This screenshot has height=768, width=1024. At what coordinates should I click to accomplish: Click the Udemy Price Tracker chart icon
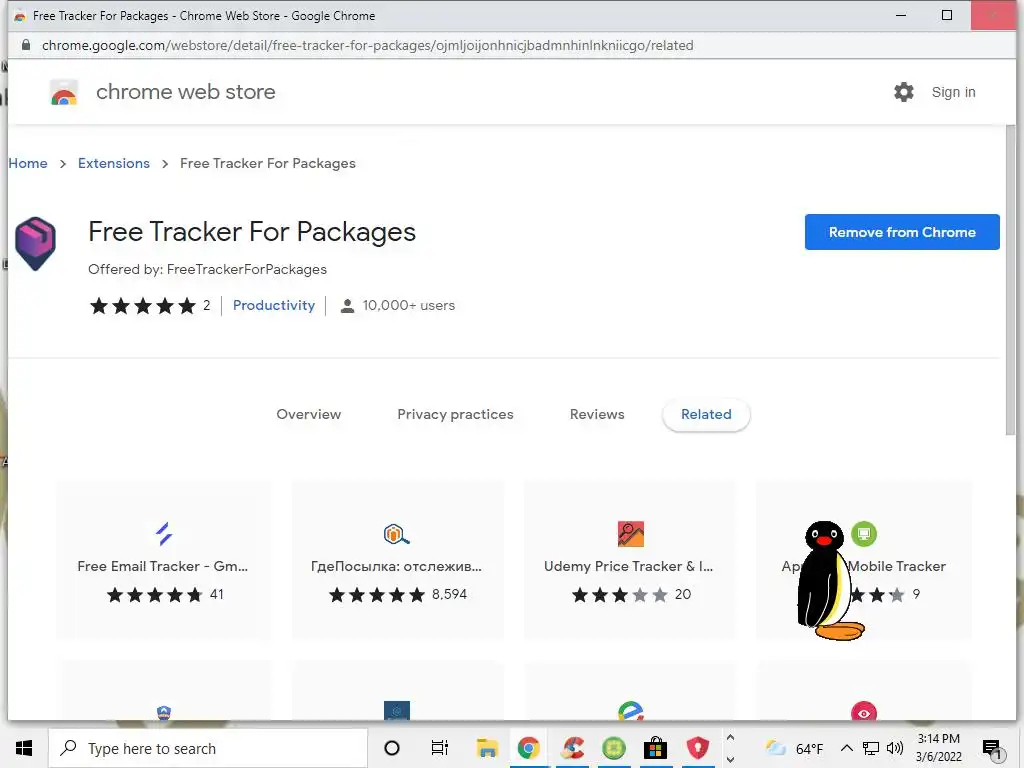pyautogui.click(x=631, y=534)
